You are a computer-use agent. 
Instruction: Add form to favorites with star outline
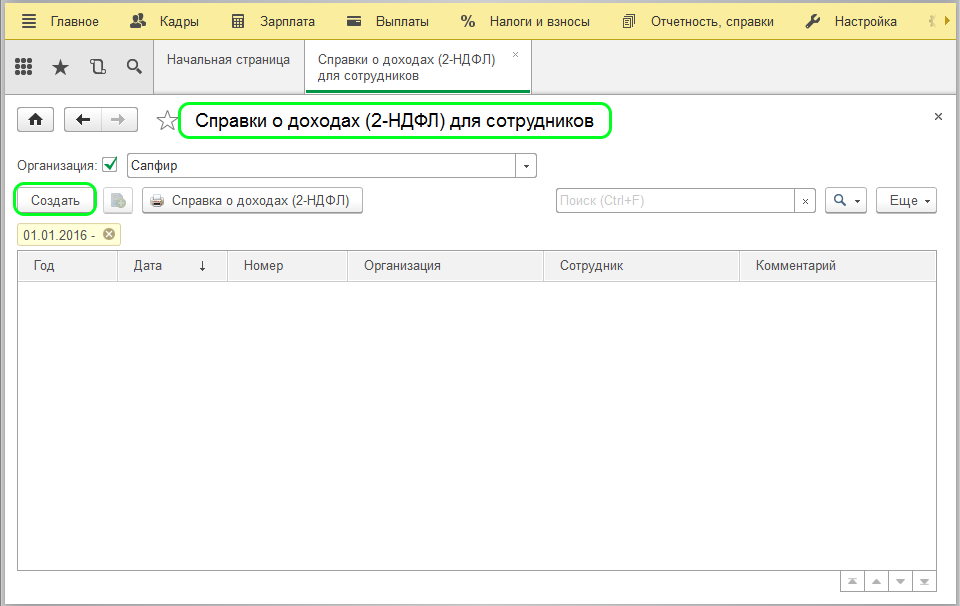[167, 121]
